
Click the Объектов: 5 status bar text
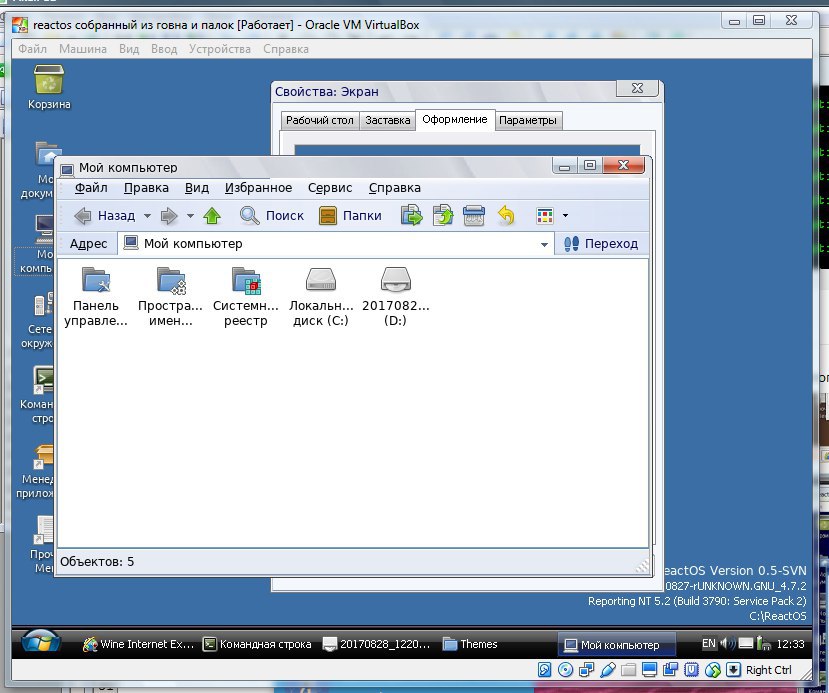pos(97,561)
